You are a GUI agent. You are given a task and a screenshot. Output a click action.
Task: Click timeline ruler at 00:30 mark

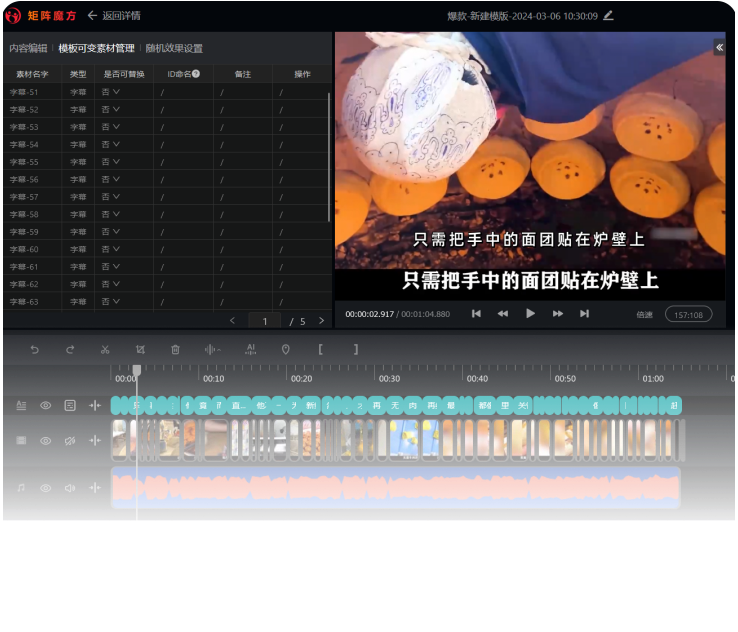click(x=389, y=378)
